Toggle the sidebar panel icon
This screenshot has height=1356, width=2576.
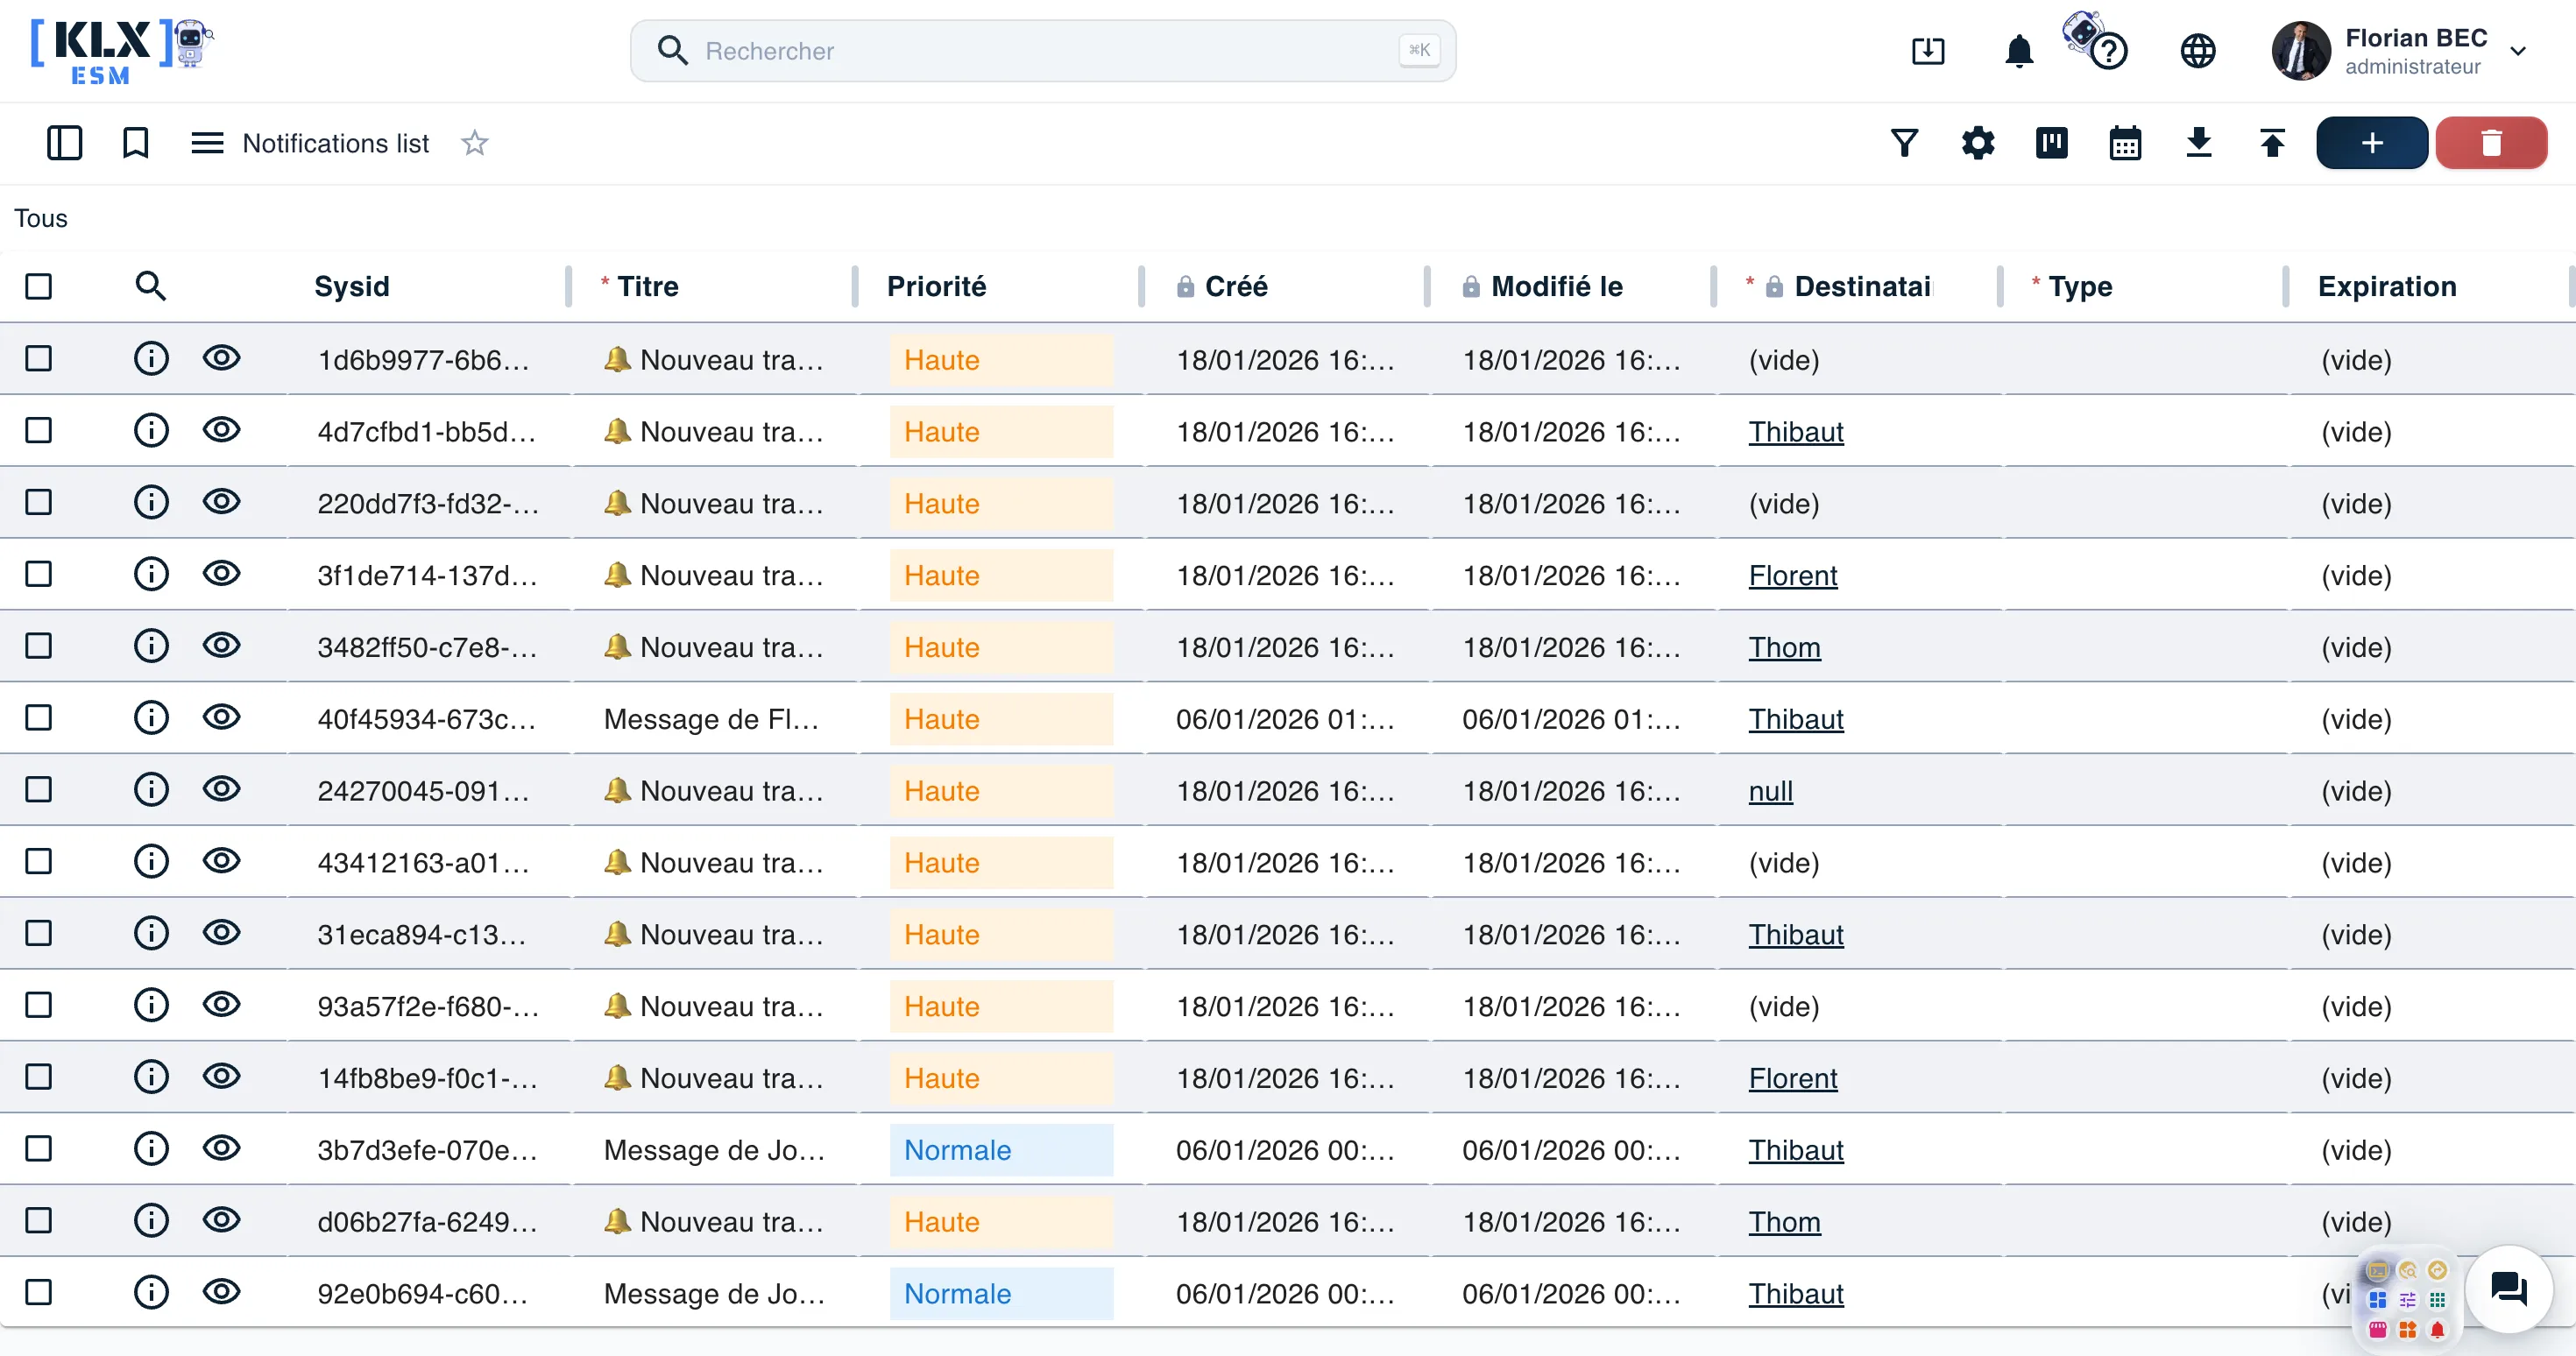tap(64, 143)
